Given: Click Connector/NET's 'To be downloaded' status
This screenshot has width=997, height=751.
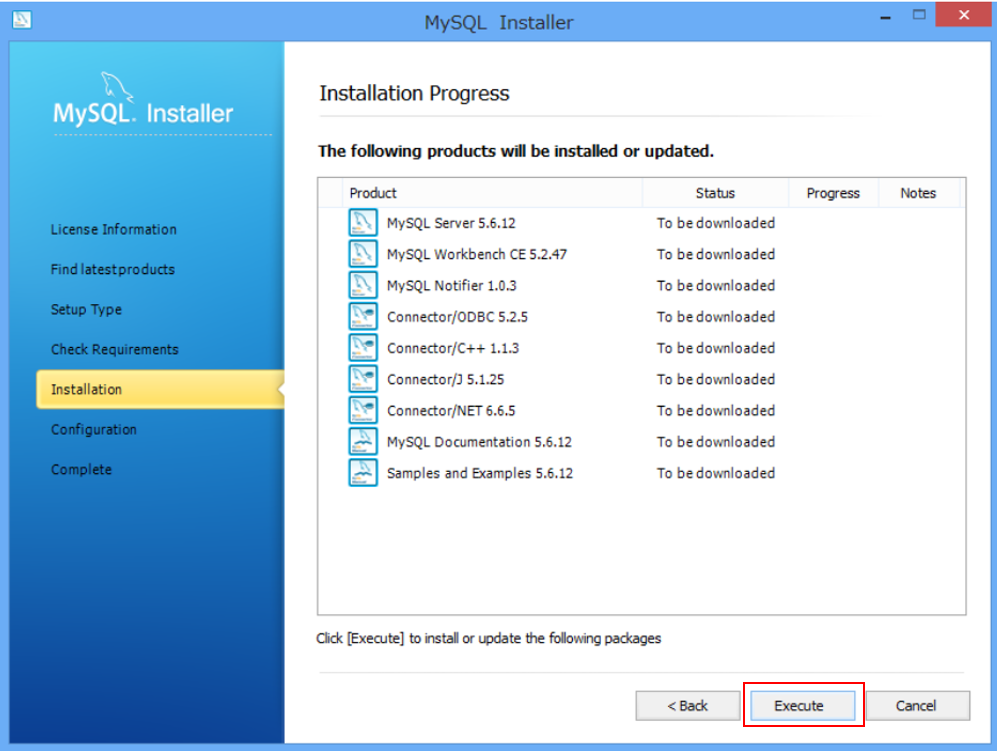Looking at the screenshot, I should pyautogui.click(x=716, y=410).
